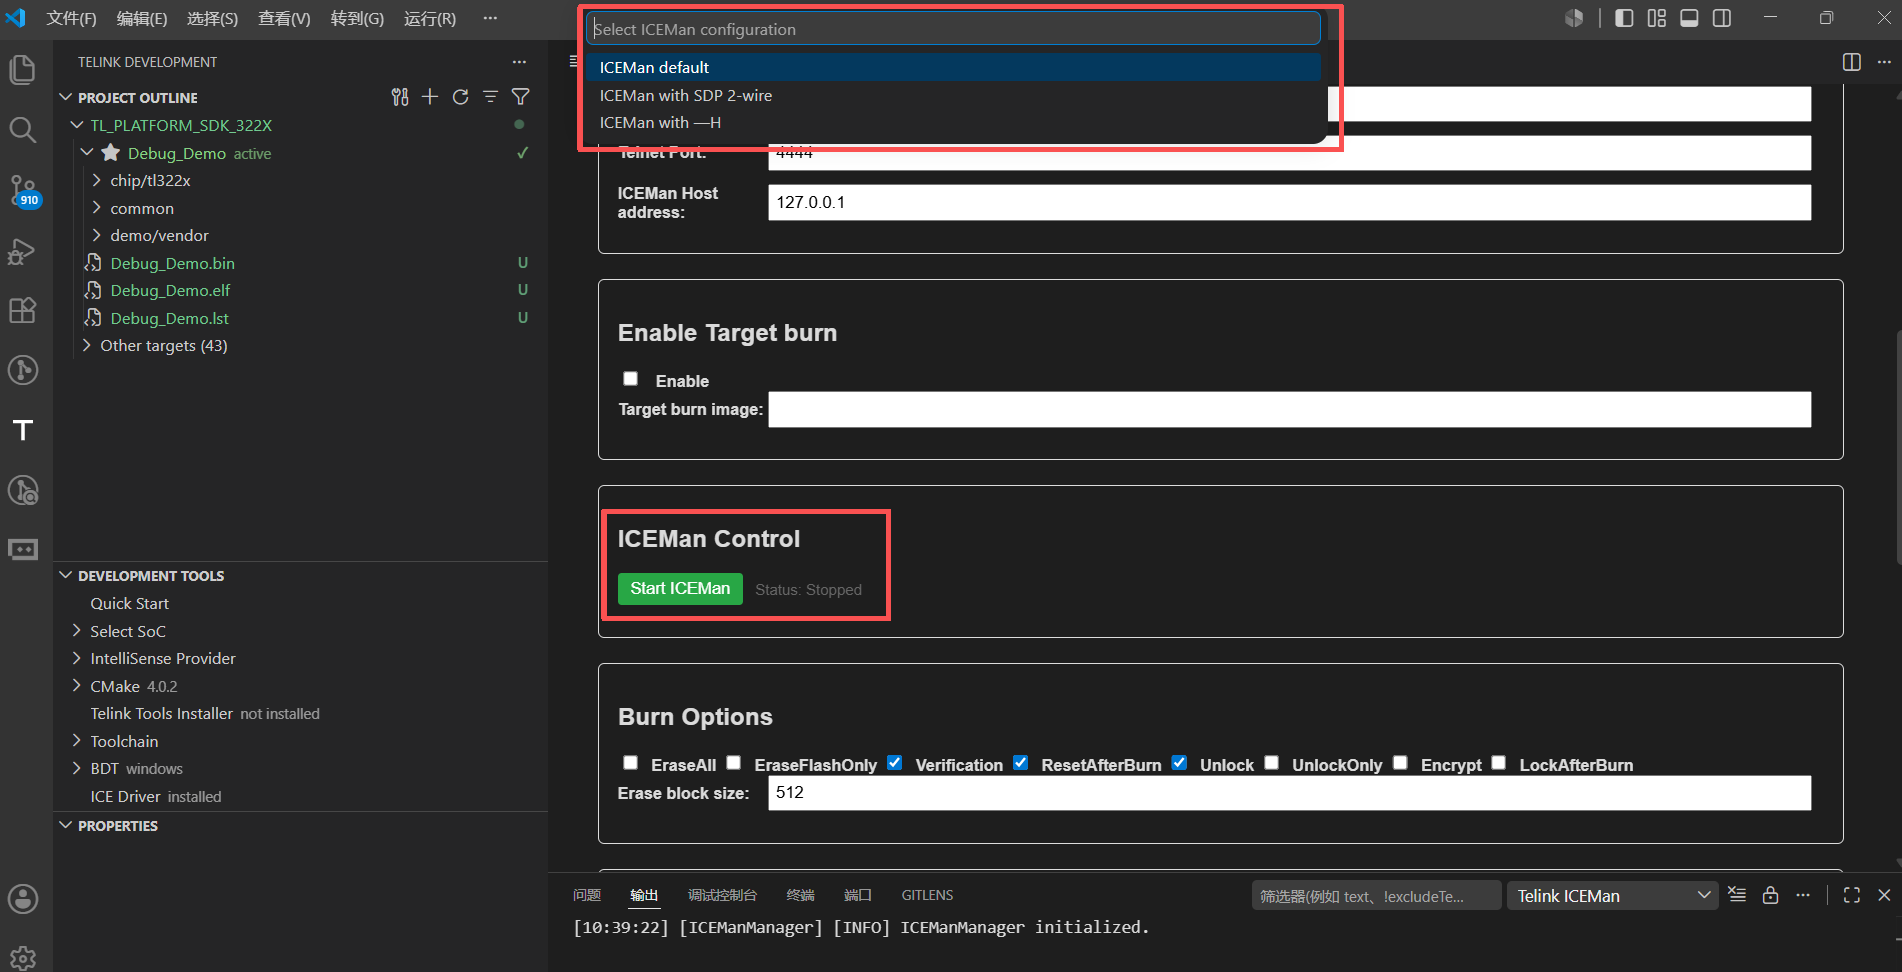Click Telink Tools Installer entry
Viewport: 1902px width, 972px height.
(x=161, y=713)
